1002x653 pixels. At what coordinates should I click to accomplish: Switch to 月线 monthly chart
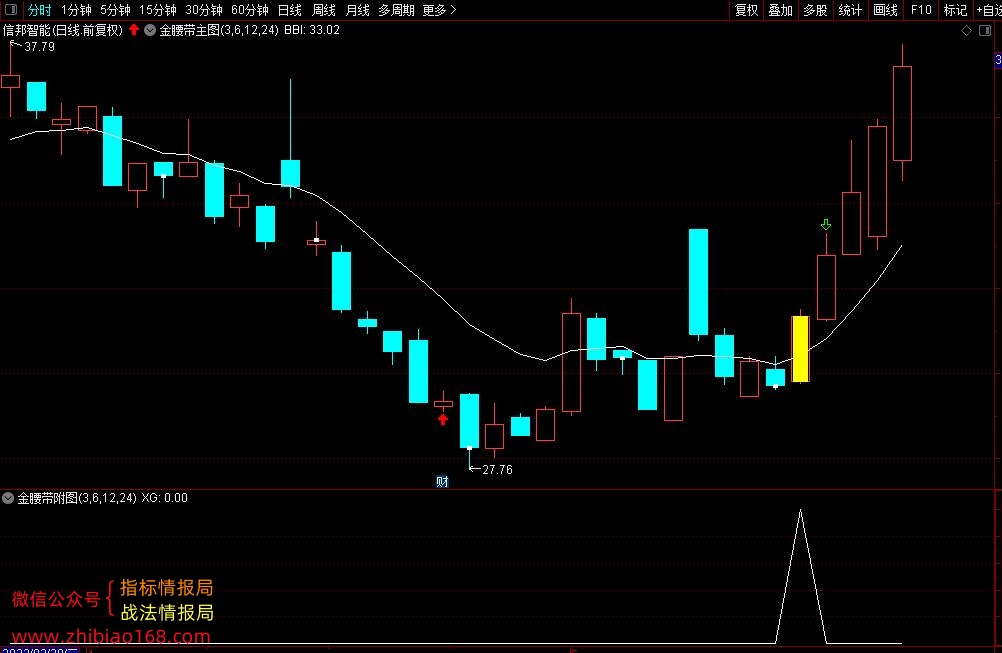click(x=357, y=10)
